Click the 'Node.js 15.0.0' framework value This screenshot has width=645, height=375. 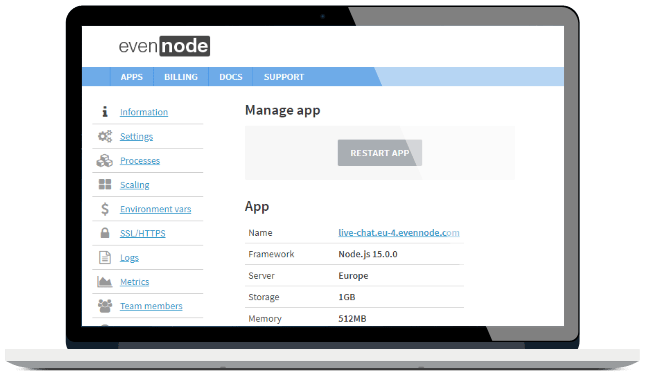[368, 254]
